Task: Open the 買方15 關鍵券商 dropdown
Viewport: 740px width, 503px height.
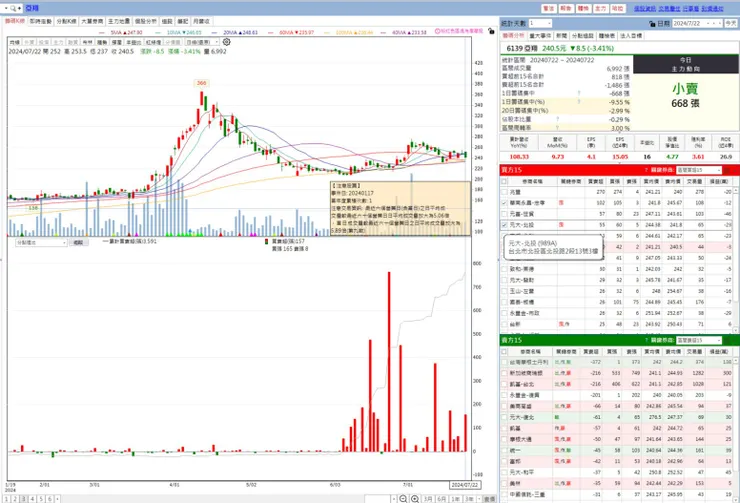Action: (699, 170)
